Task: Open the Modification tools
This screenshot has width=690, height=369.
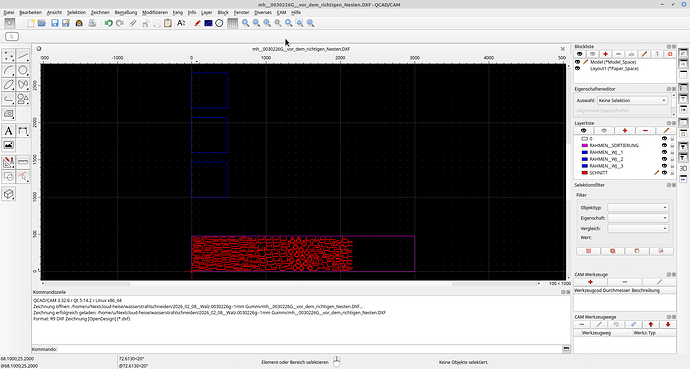Action: [x=8, y=162]
